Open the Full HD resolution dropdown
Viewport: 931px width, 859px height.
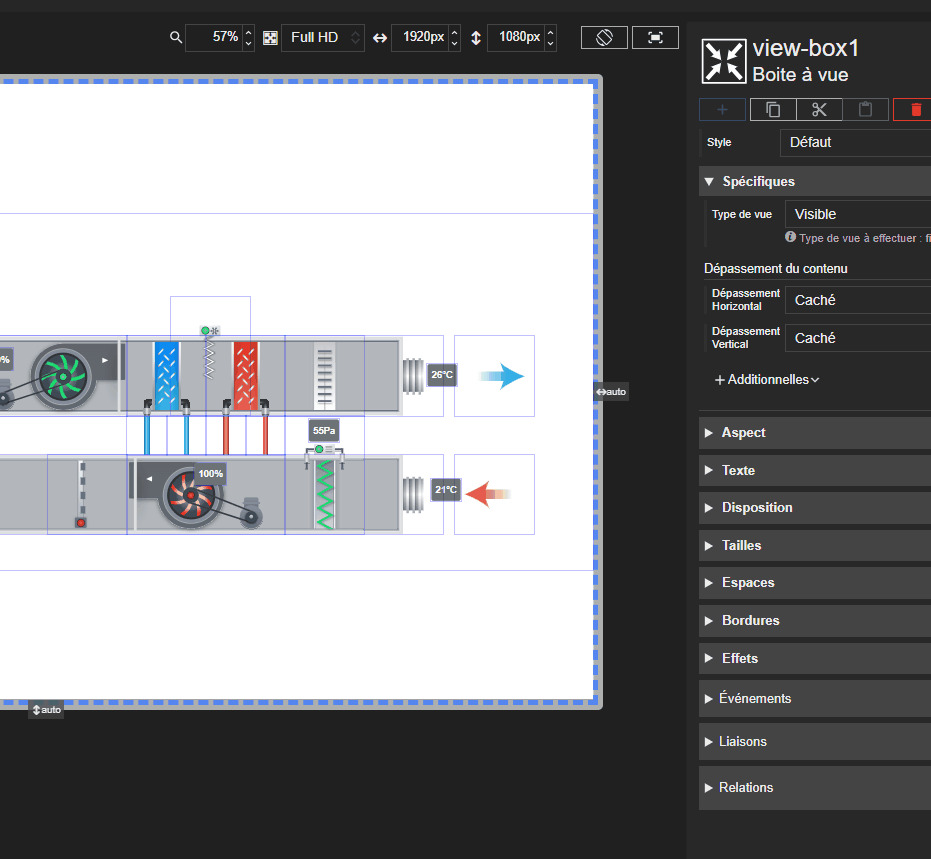tap(322, 37)
